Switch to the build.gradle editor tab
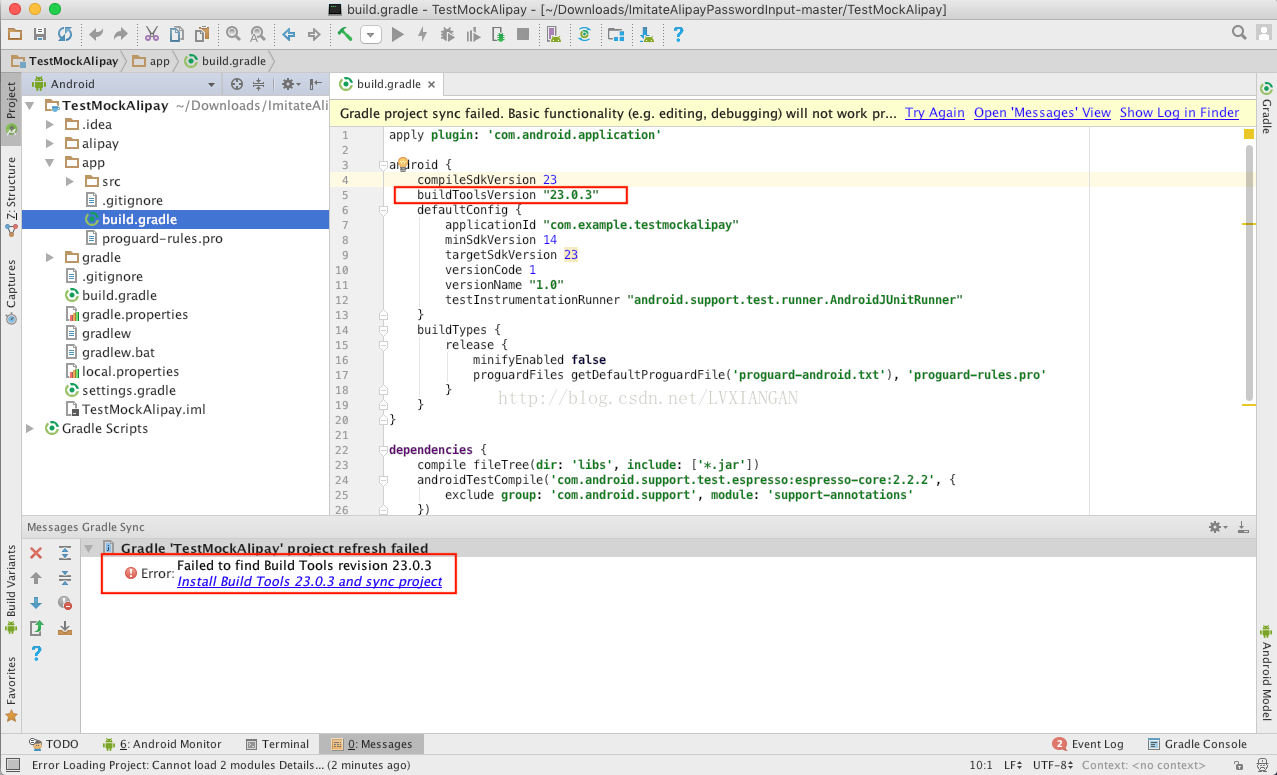This screenshot has width=1277, height=775. (x=388, y=84)
